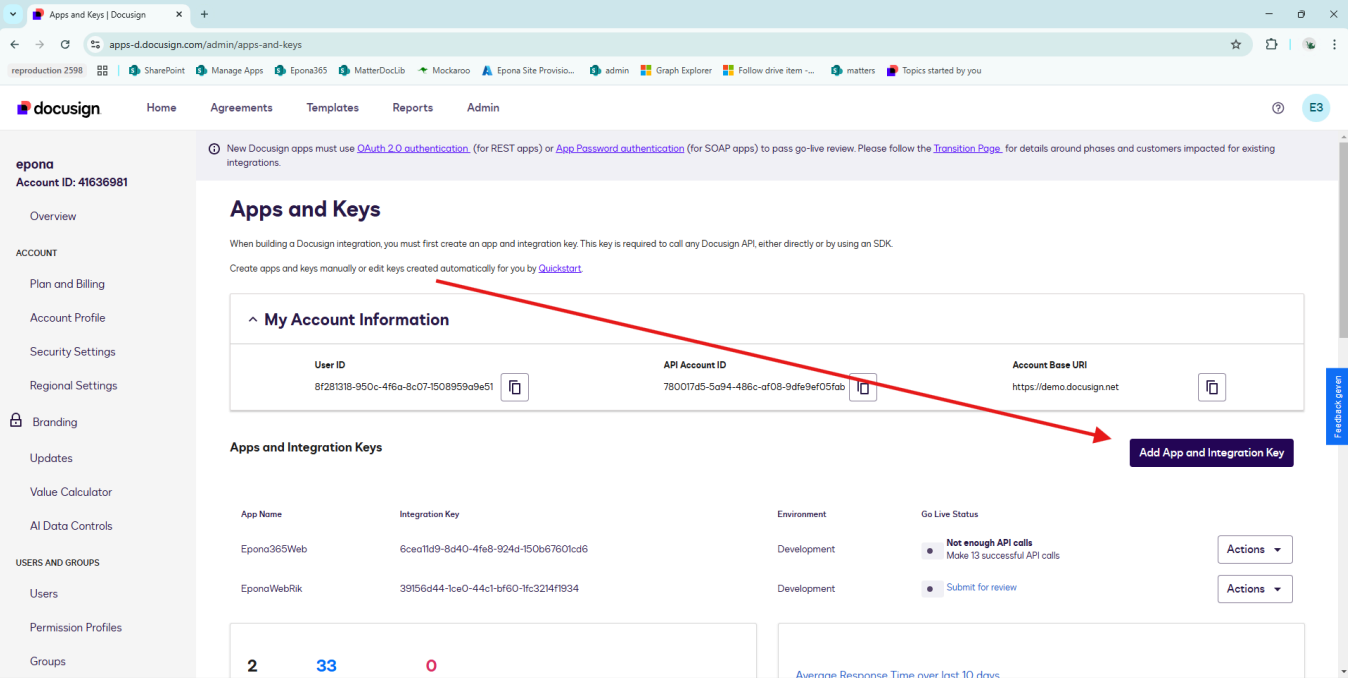1348x678 pixels.
Task: Open Regional Settings
Action: (73, 386)
